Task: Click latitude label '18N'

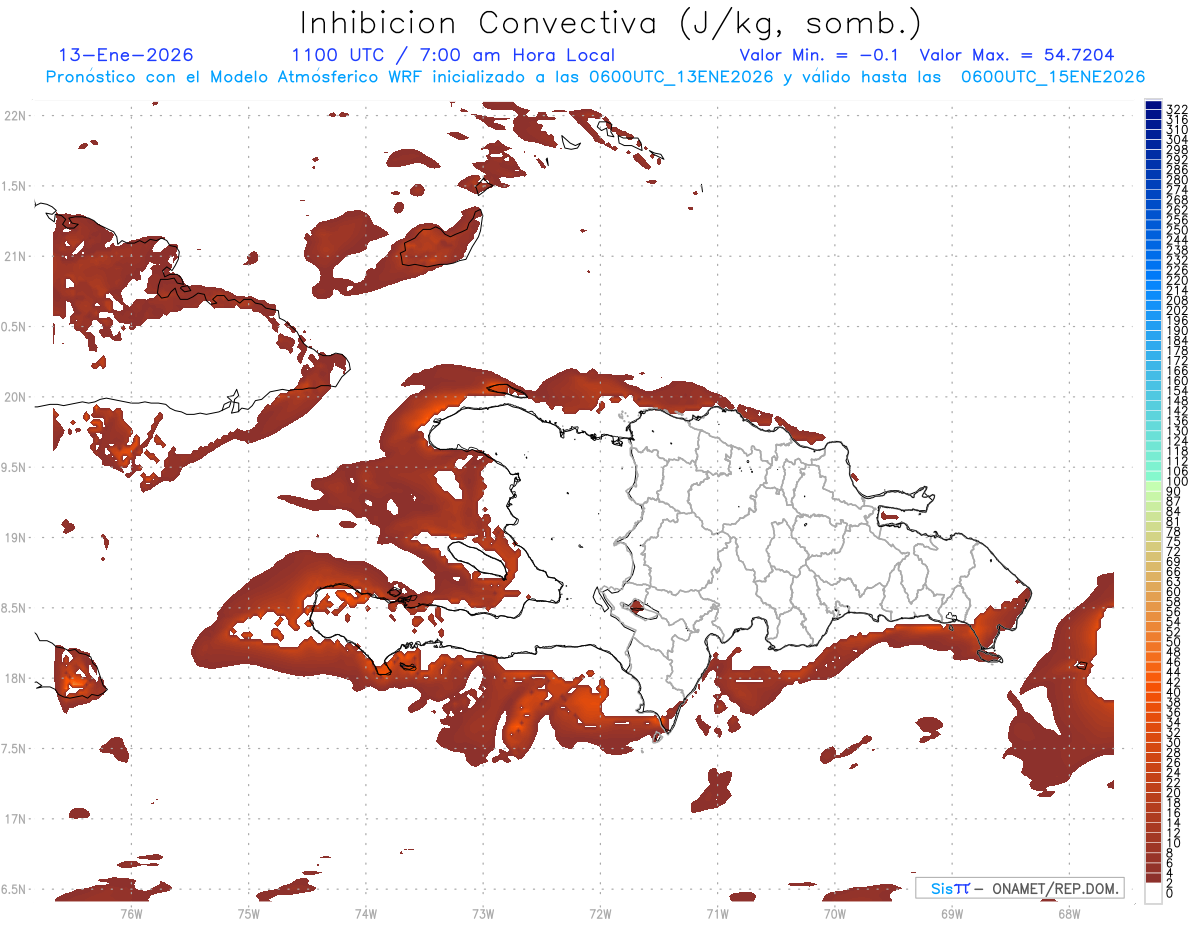Action: pos(15,679)
